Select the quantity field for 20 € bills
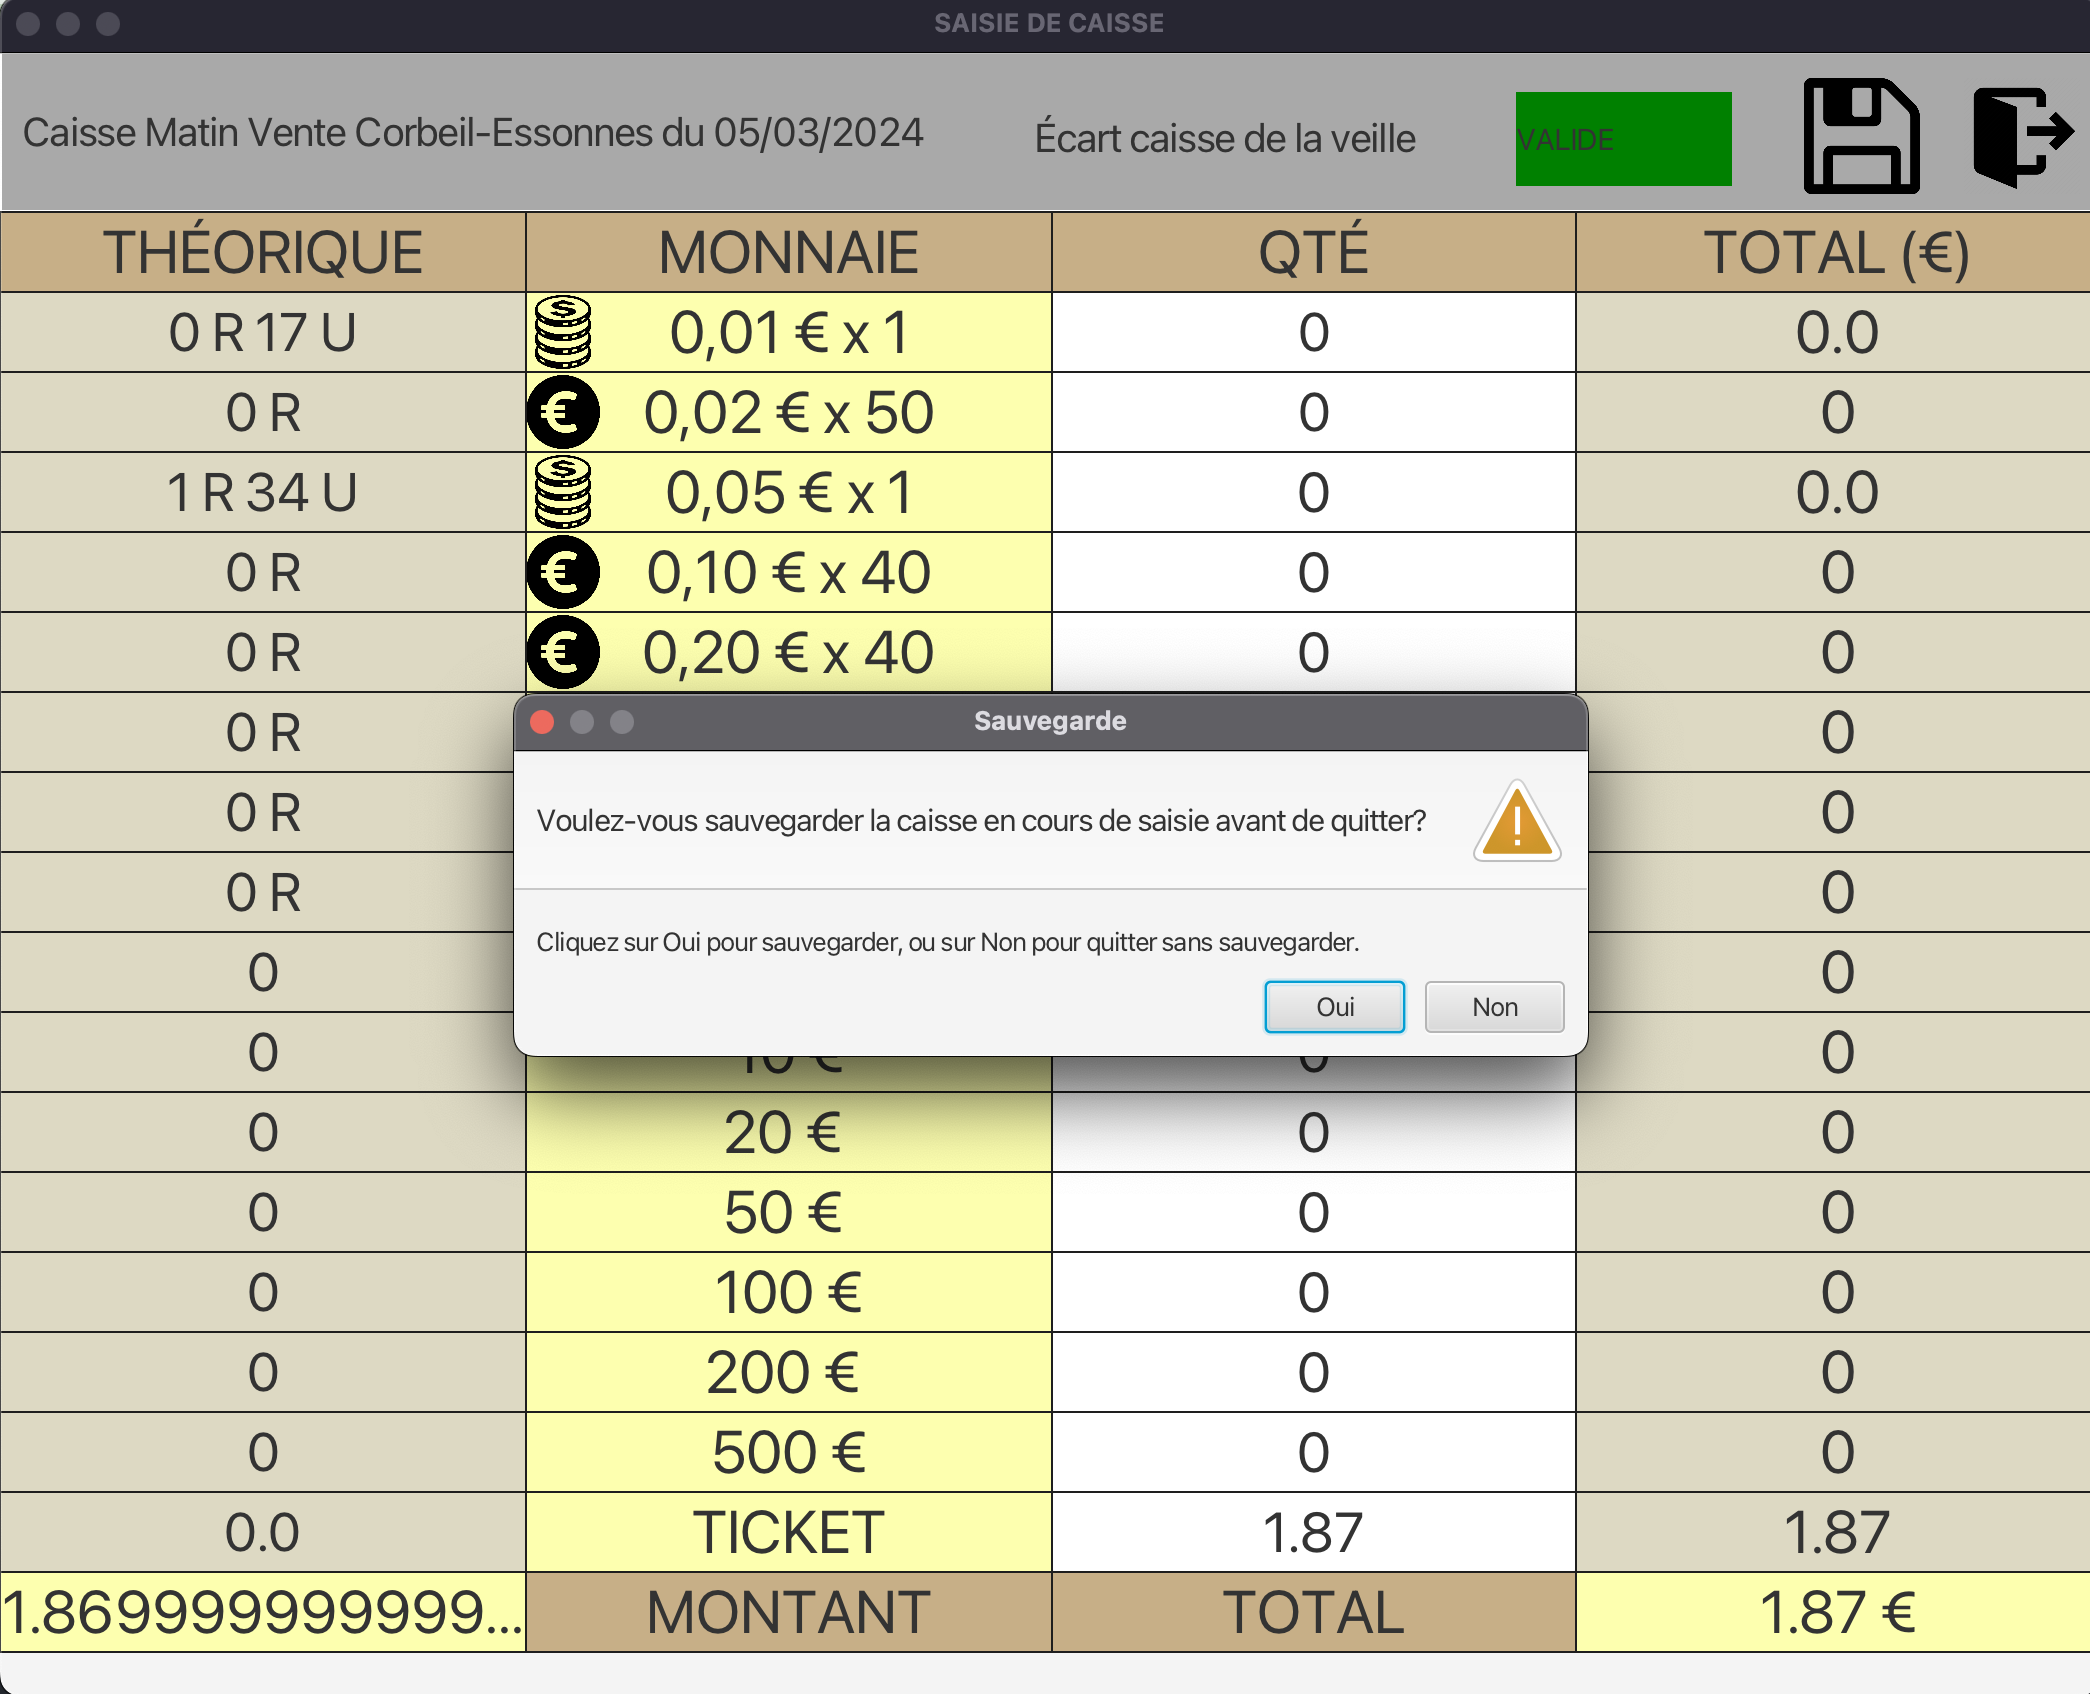2090x1694 pixels. pyautogui.click(x=1311, y=1131)
